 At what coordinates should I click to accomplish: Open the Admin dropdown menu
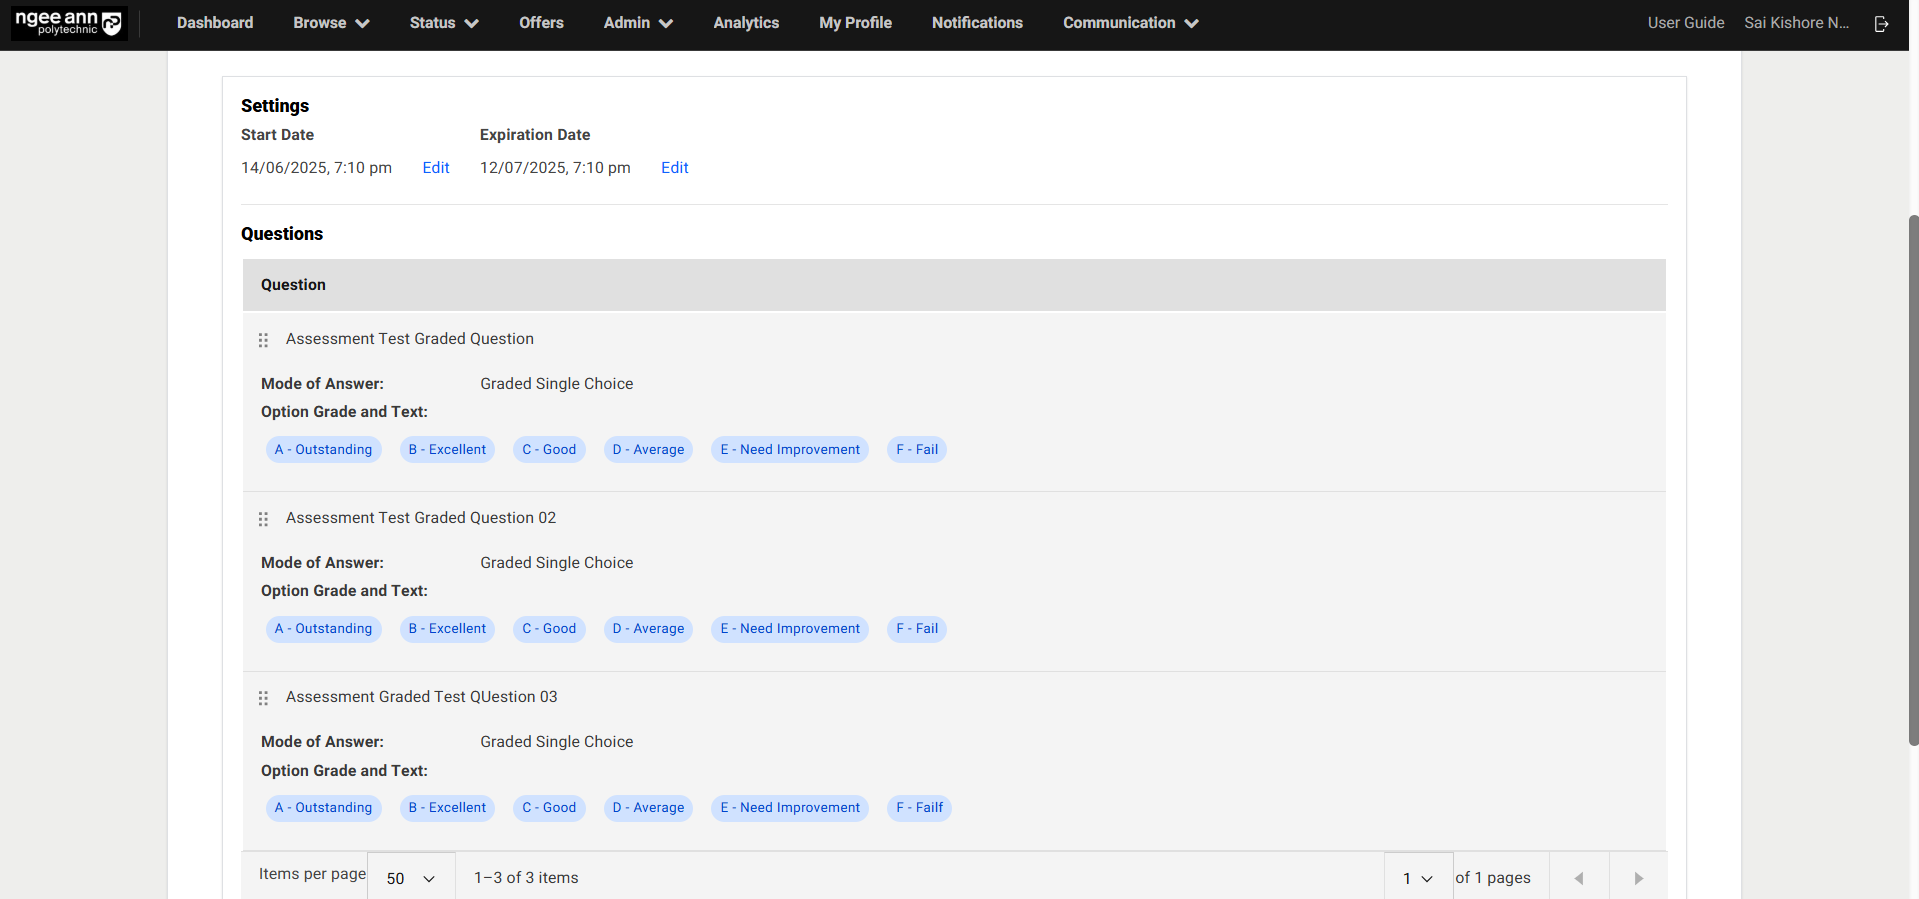(638, 23)
